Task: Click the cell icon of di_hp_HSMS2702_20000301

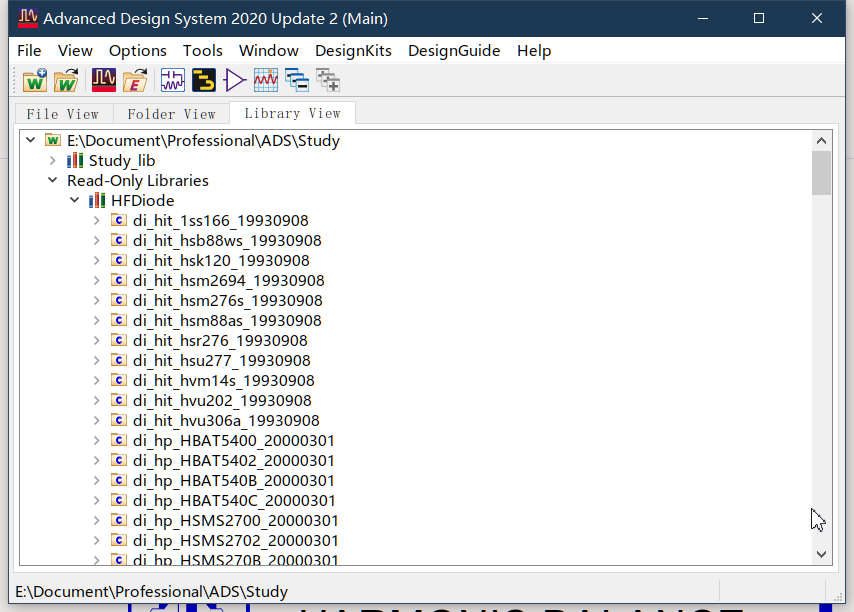Action: 119,540
